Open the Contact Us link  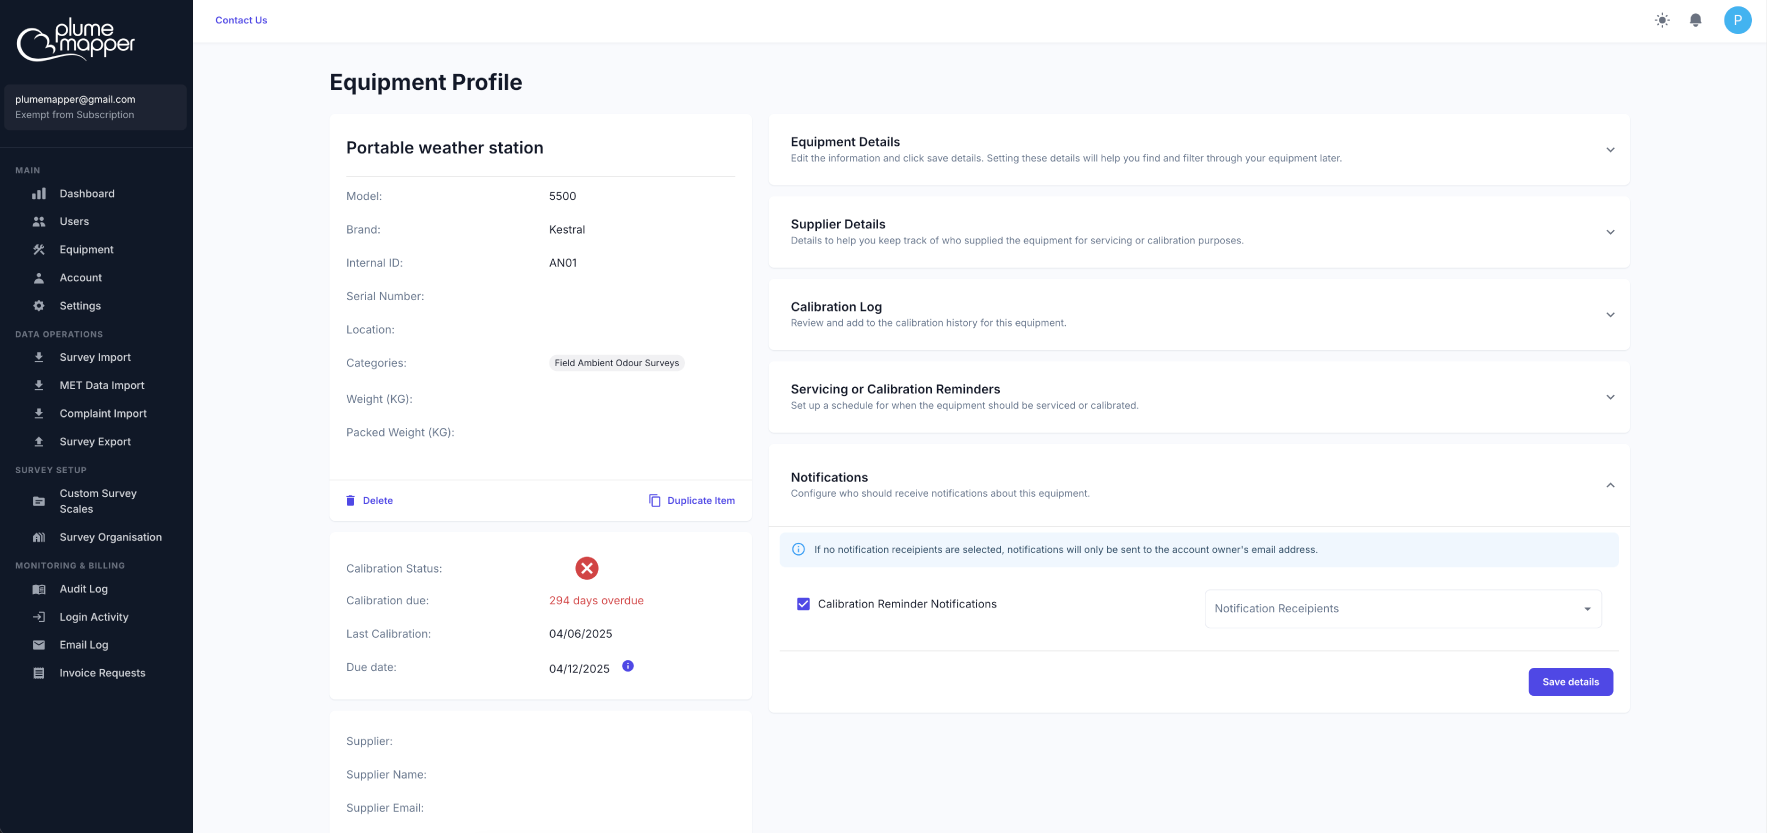tap(241, 20)
